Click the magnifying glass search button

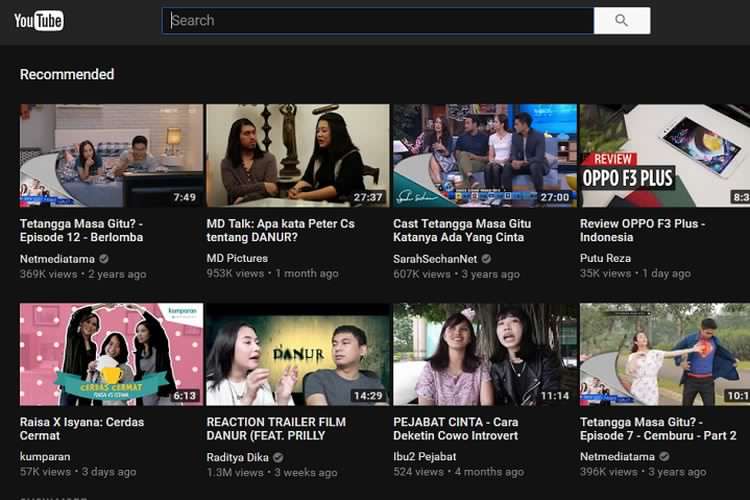click(621, 21)
